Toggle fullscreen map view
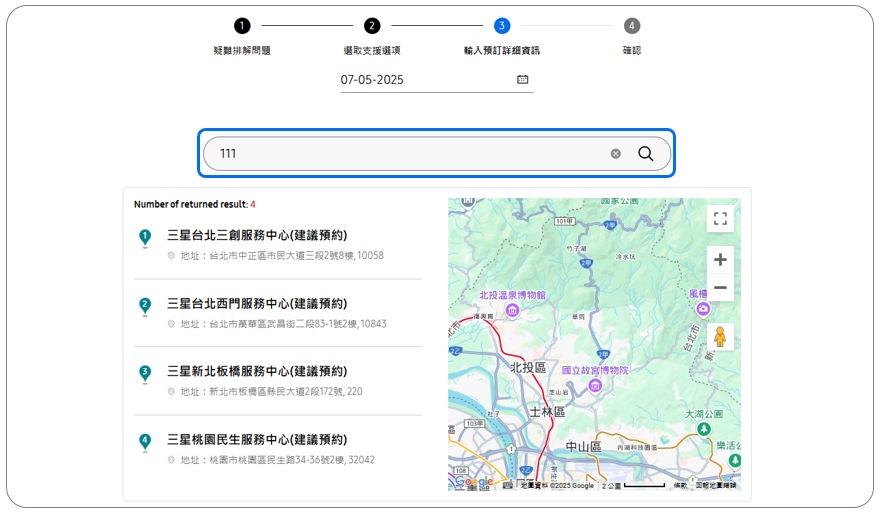This screenshot has height=514, width=881. click(x=720, y=218)
